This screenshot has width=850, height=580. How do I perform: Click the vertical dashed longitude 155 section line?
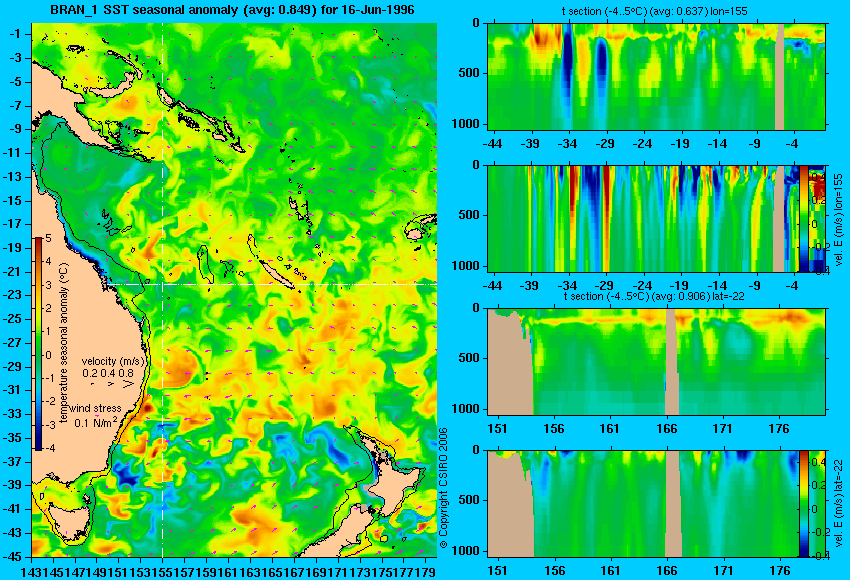point(163,290)
